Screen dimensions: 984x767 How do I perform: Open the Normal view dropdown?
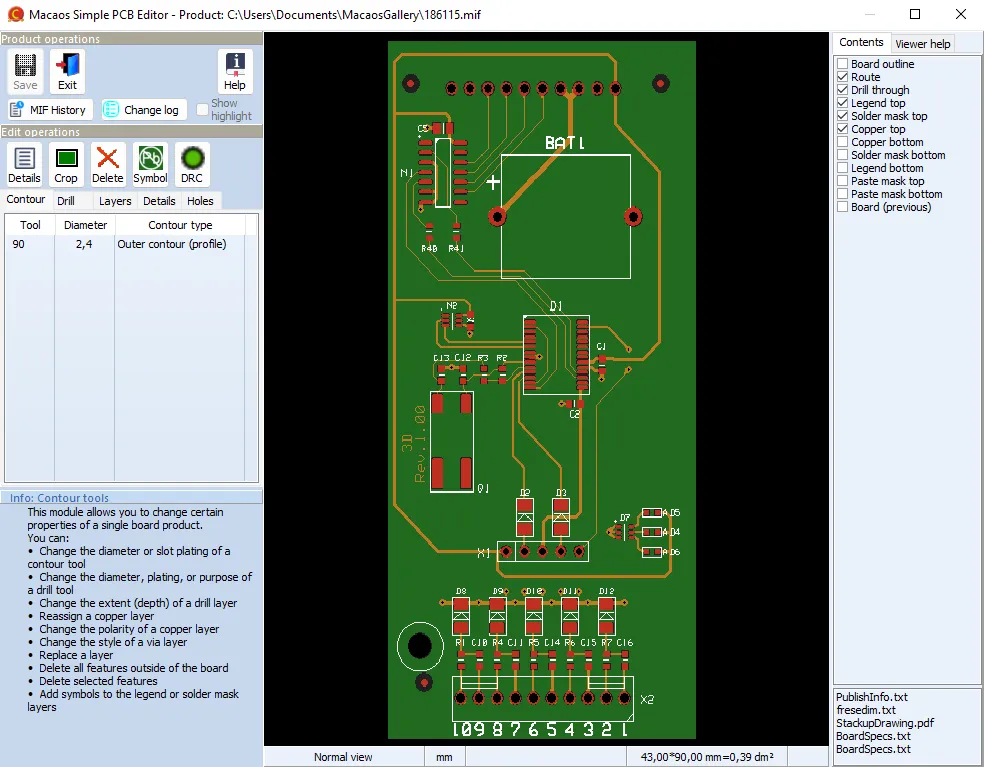point(343,756)
